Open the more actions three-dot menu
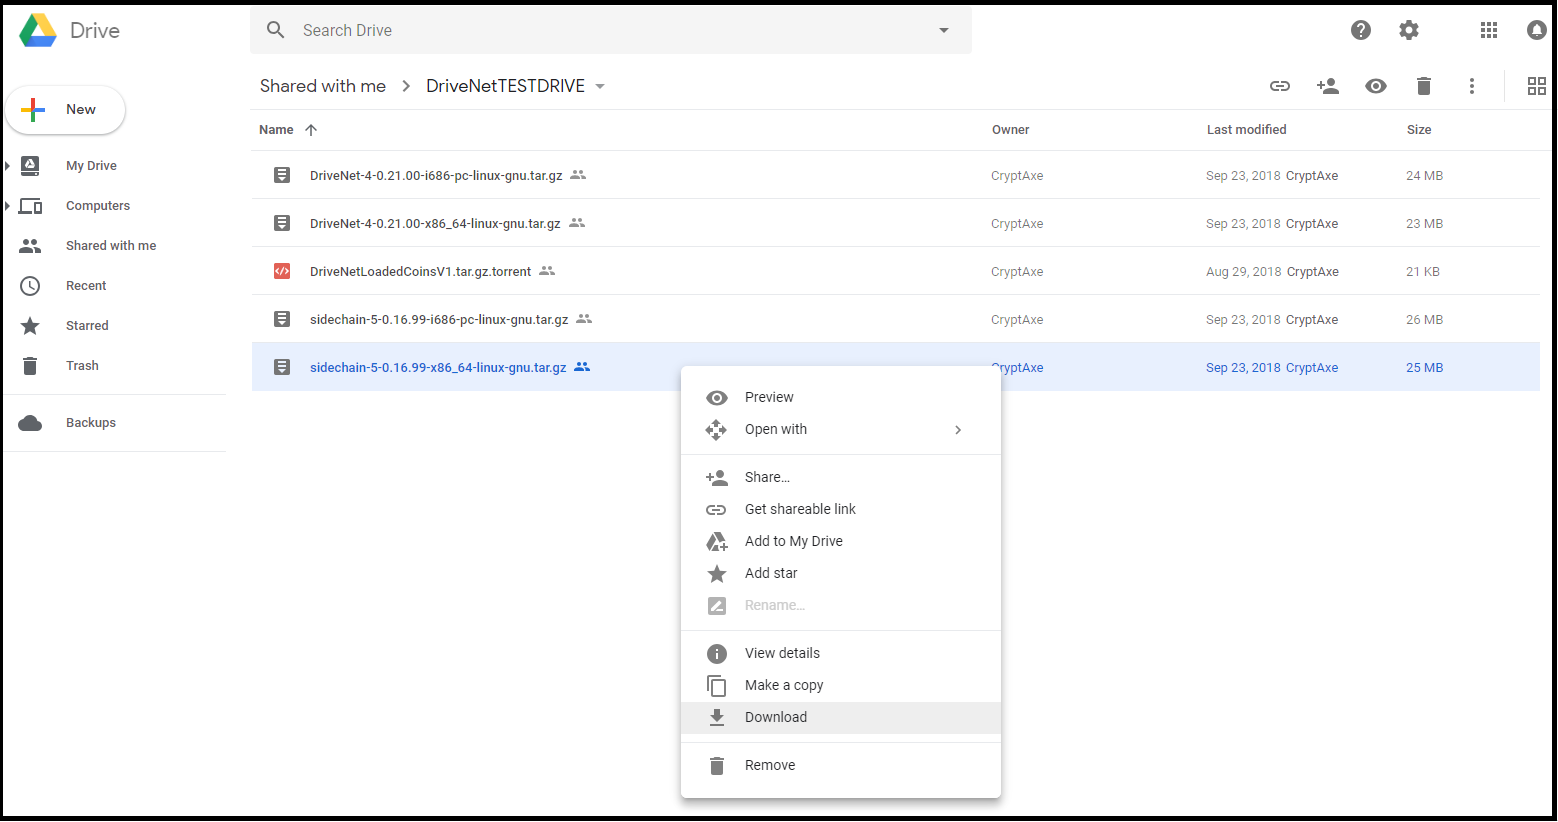 (x=1472, y=86)
